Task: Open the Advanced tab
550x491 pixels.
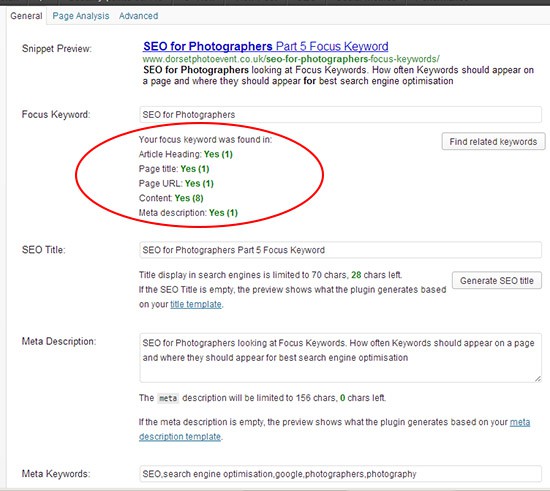Action: coord(139,16)
